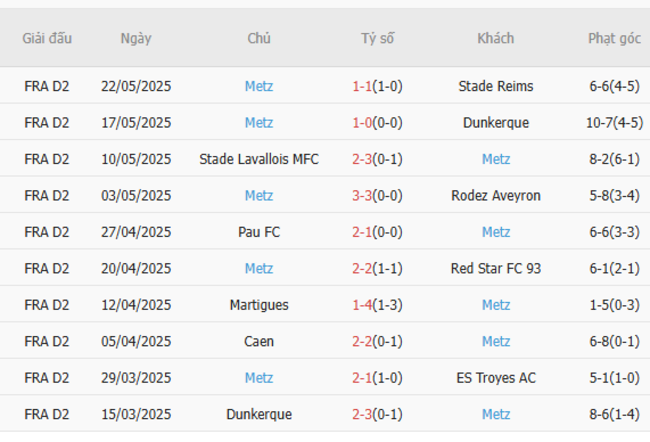Click the 3-3 score against Rodez Aveyron
This screenshot has width=650, height=442.
click(362, 196)
